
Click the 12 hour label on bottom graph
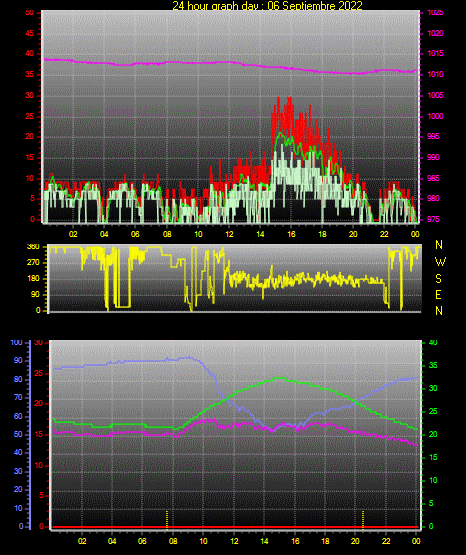point(234,541)
